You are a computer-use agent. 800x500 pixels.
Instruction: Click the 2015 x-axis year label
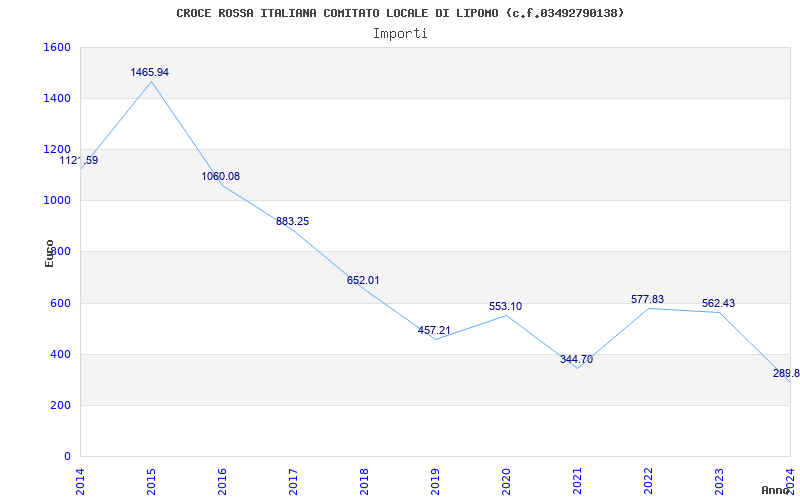(151, 481)
